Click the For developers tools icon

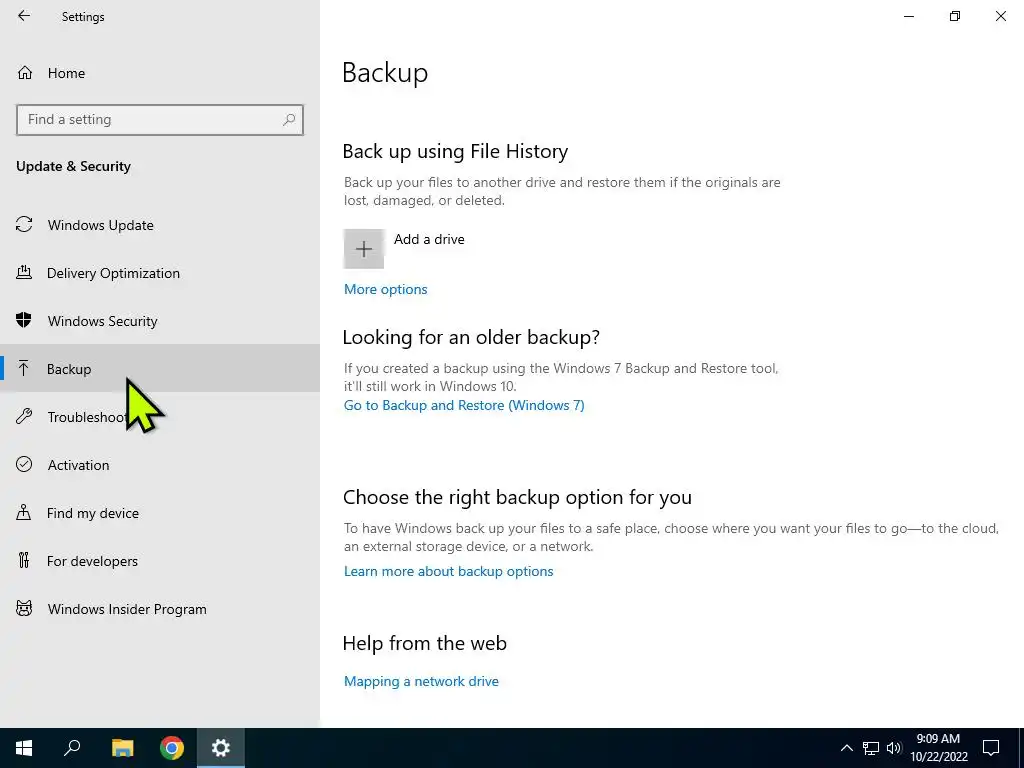coord(24,560)
